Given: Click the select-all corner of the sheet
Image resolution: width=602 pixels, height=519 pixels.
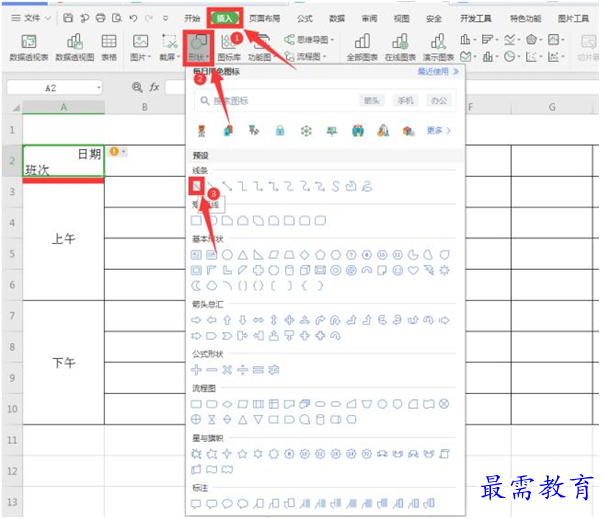Looking at the screenshot, I should tap(15, 107).
